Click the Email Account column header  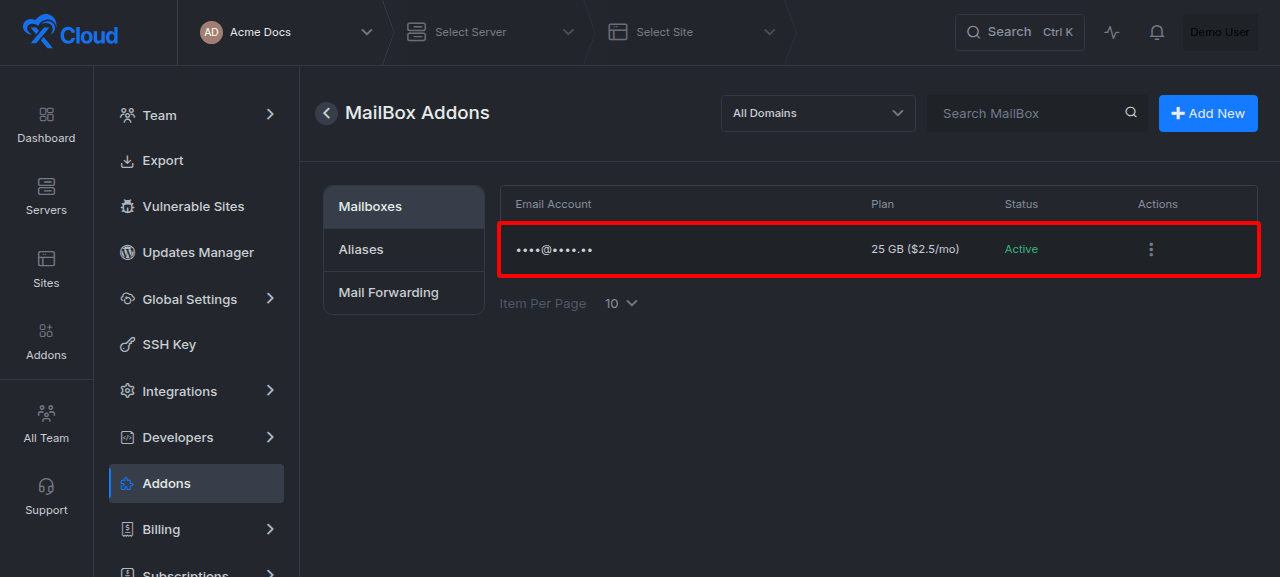tap(553, 204)
